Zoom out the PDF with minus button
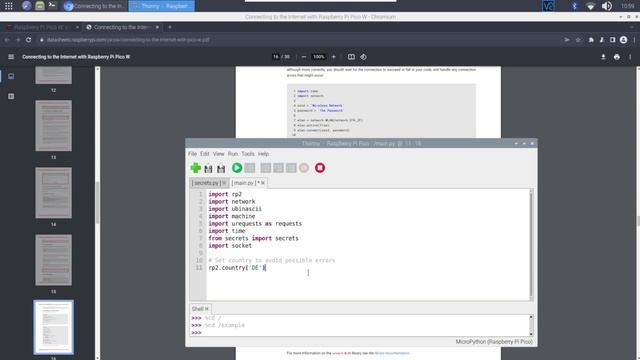This screenshot has width=640, height=360. pos(304,57)
